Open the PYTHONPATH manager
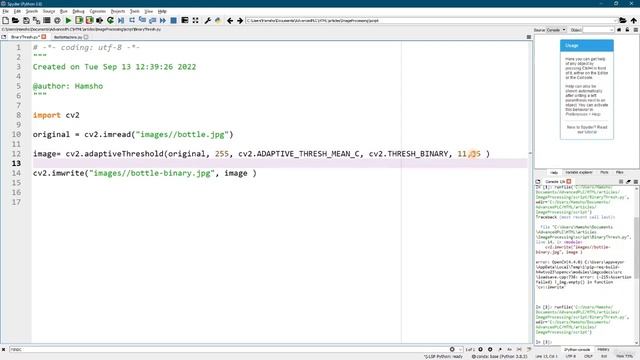The height and width of the screenshot is (360, 640). (x=218, y=20)
